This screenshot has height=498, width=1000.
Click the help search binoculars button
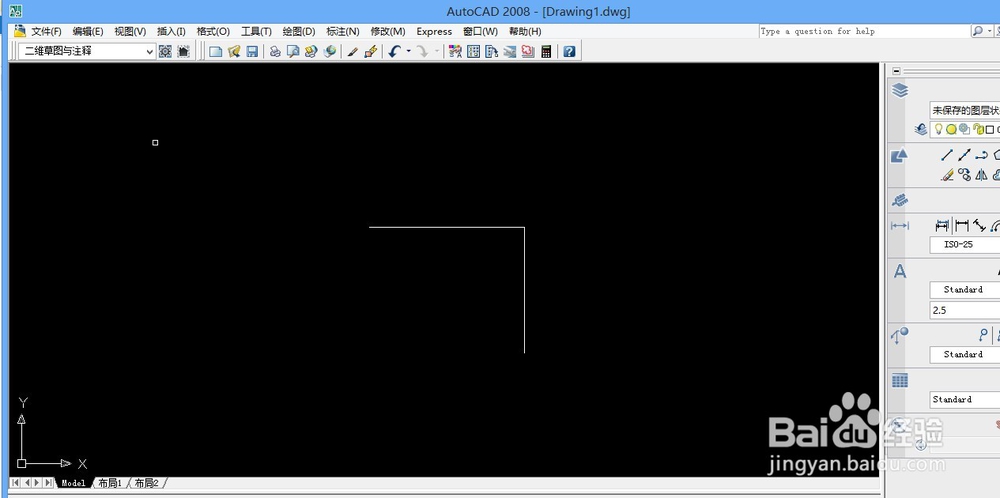[978, 31]
